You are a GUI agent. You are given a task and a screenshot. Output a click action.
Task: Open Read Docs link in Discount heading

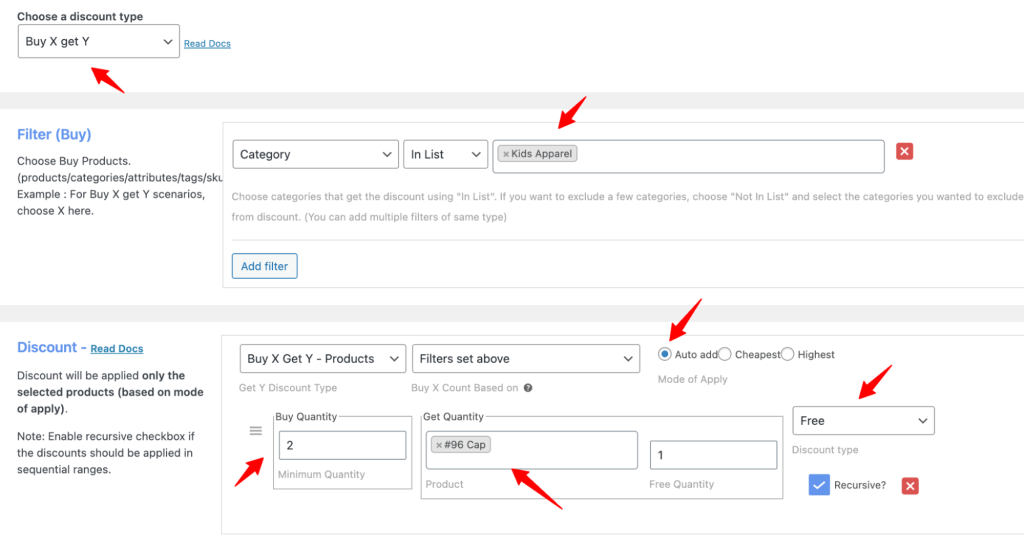pos(117,349)
